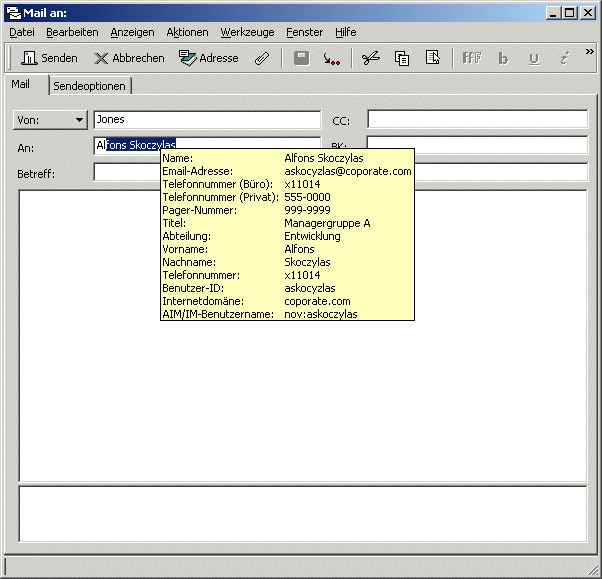This screenshot has height=579, width=602.
Task: Cancel the message with Abbrechen
Action: [129, 58]
